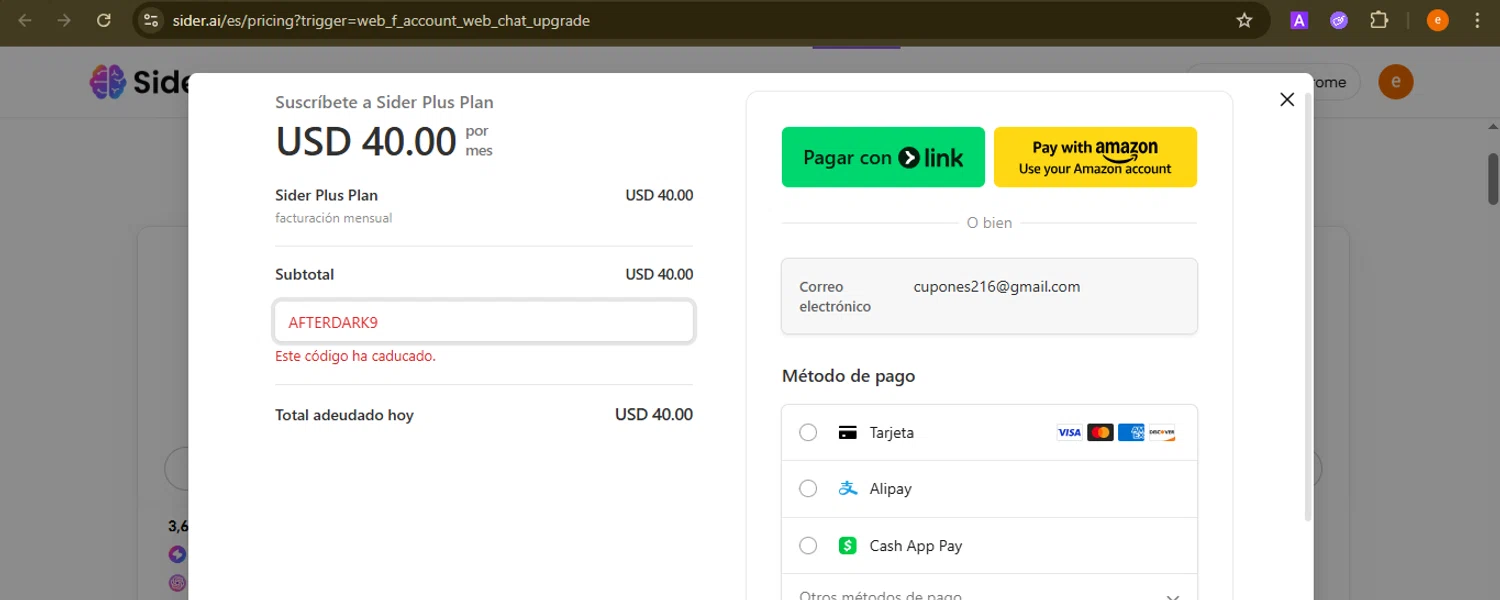Click the 'Pagar con link' button
This screenshot has width=1500, height=600.
click(x=883, y=157)
